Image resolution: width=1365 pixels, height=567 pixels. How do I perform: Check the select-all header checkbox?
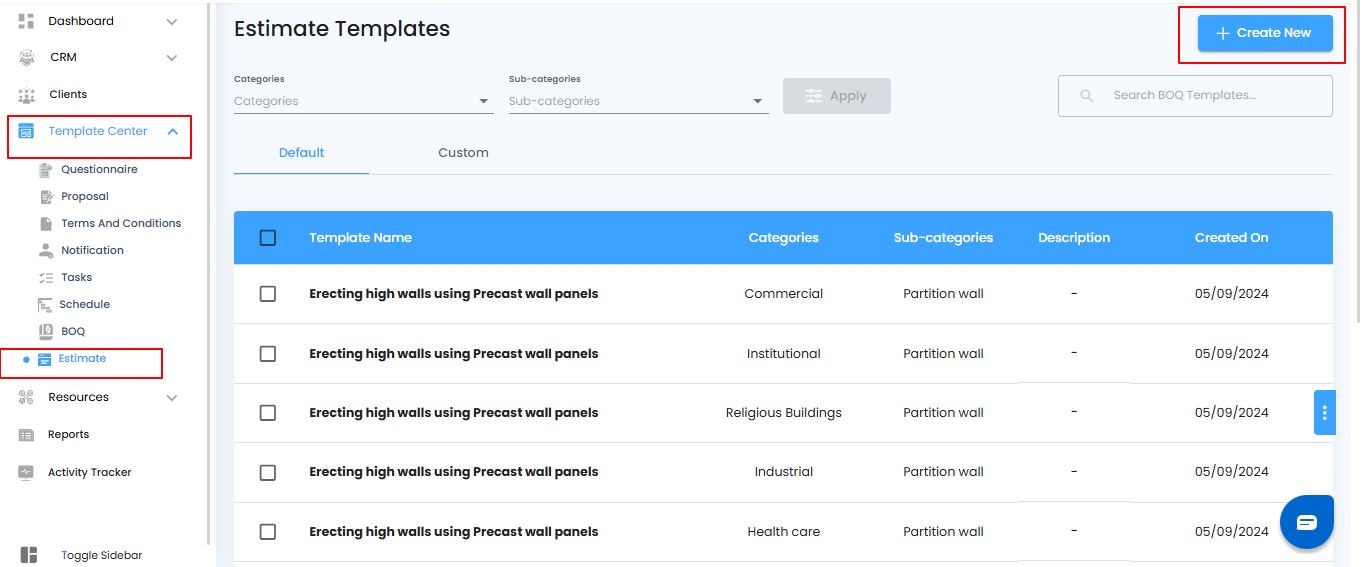tap(267, 238)
